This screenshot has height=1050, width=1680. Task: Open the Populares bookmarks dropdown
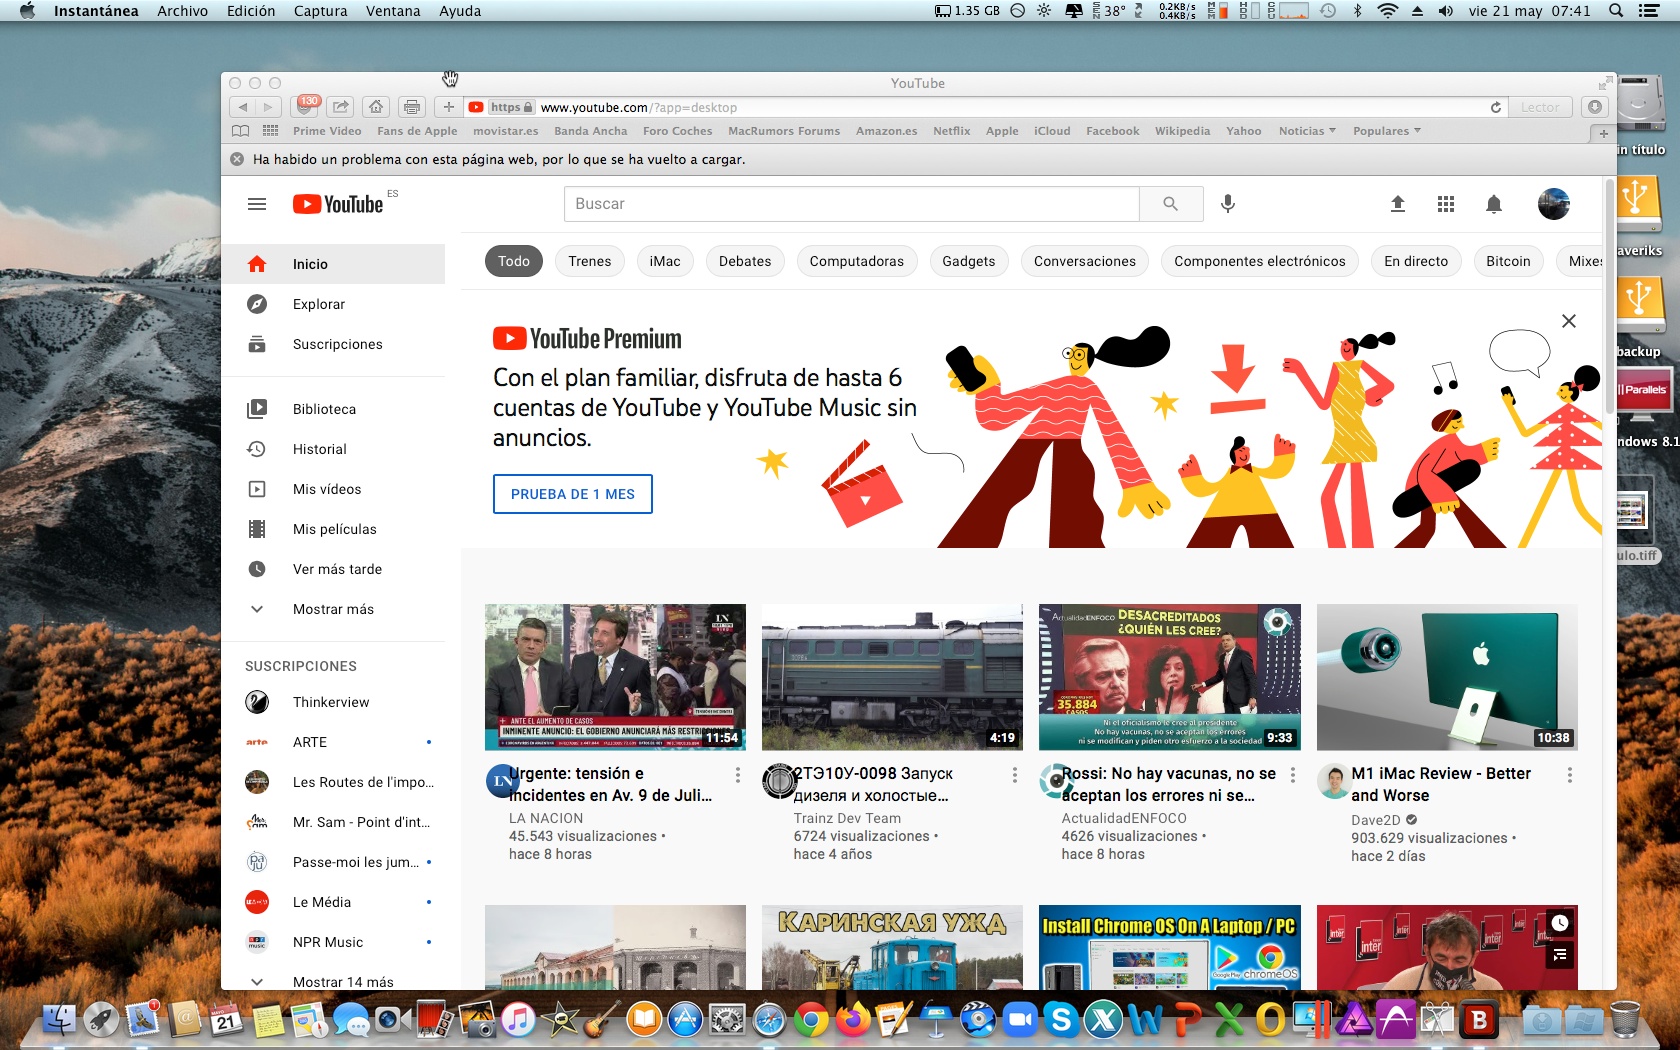coord(1387,131)
